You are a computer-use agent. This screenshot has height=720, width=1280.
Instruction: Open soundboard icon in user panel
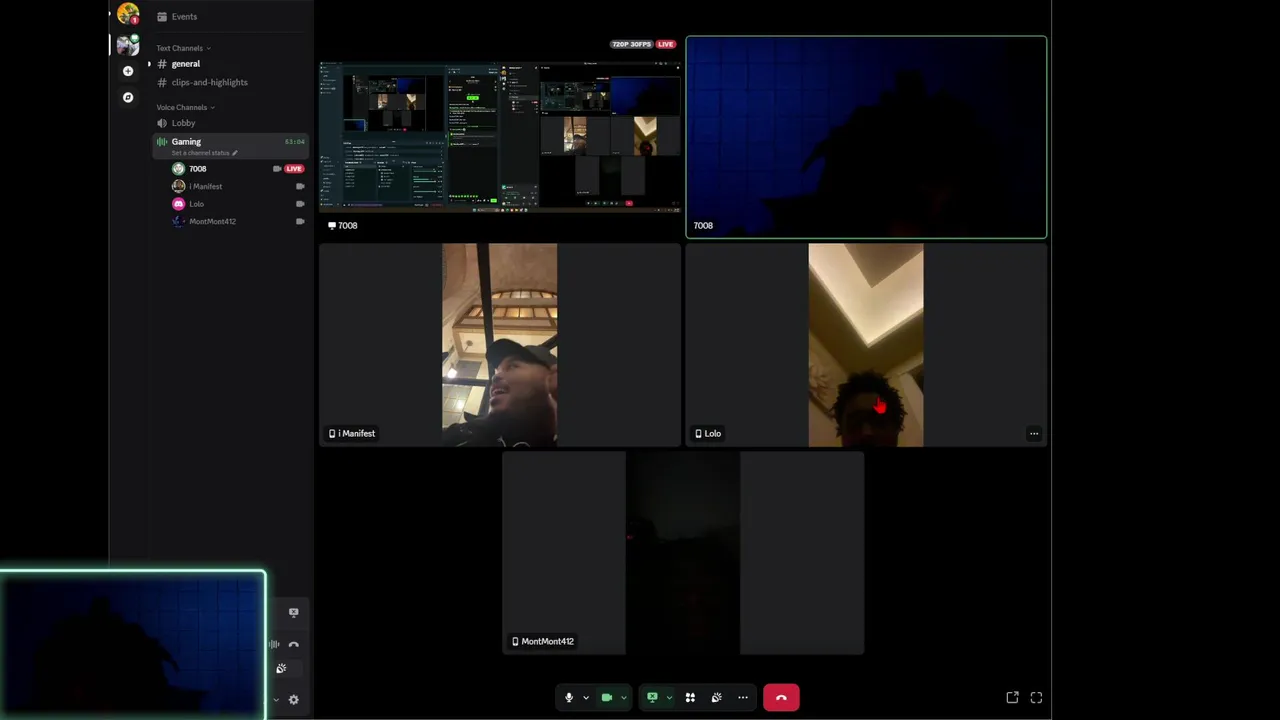(x=281, y=668)
